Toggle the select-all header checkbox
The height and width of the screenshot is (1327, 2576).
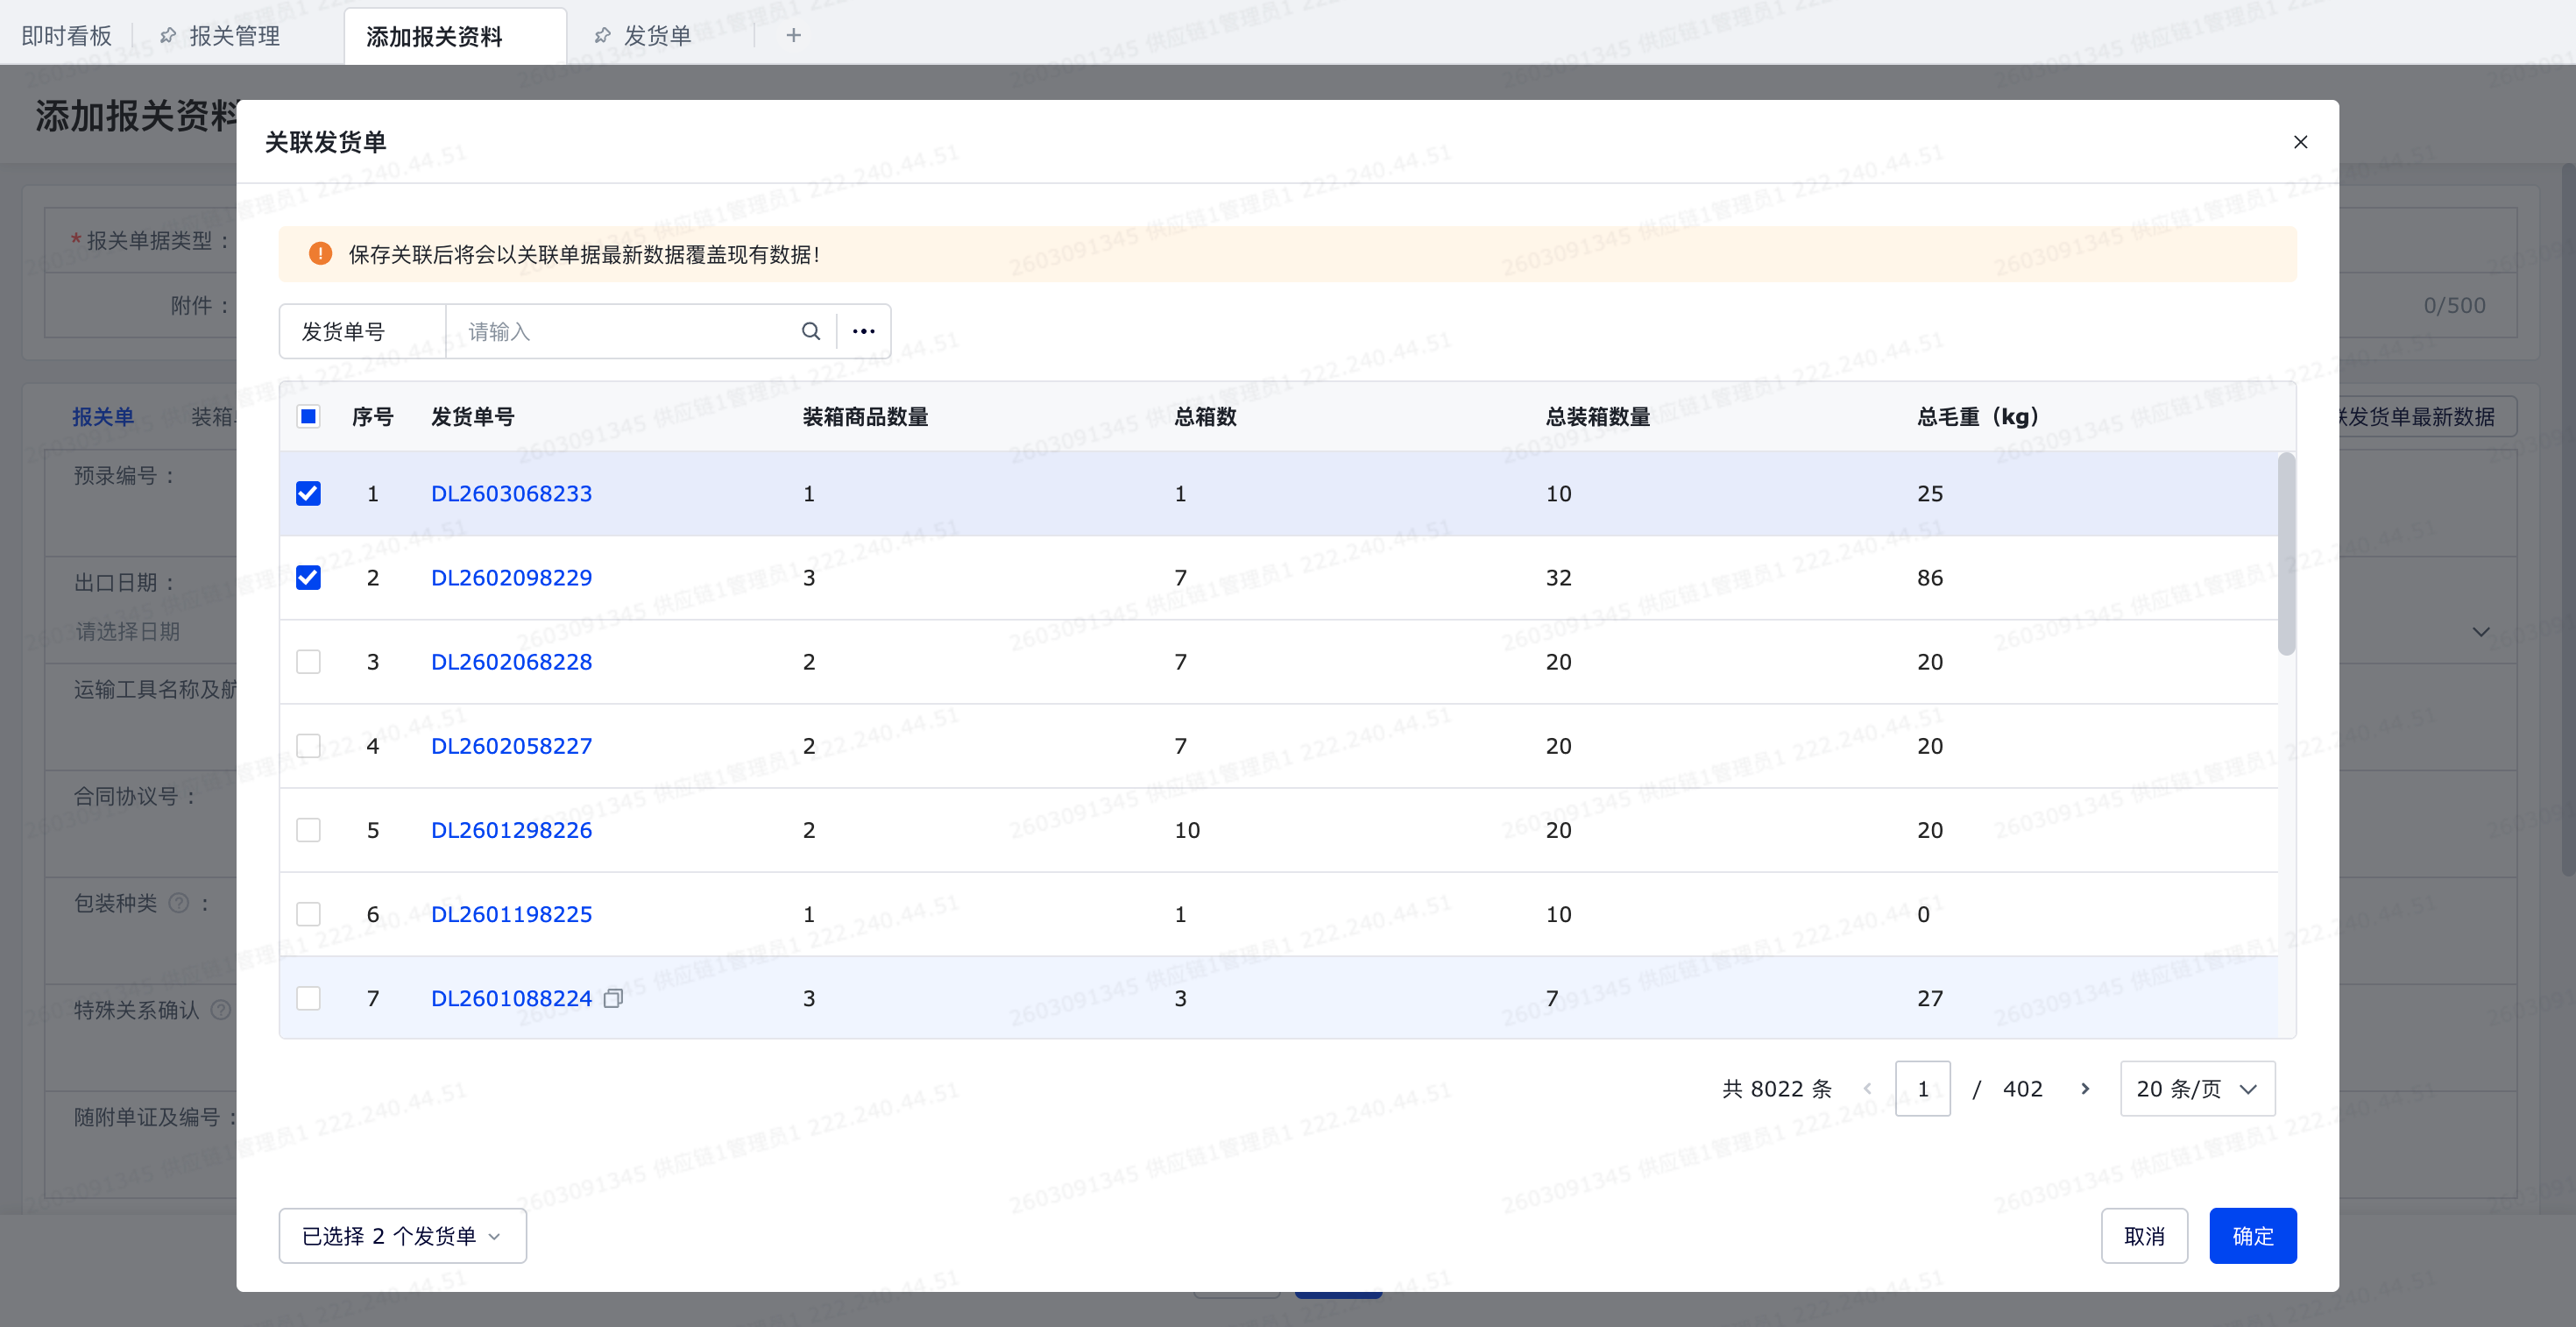308,416
